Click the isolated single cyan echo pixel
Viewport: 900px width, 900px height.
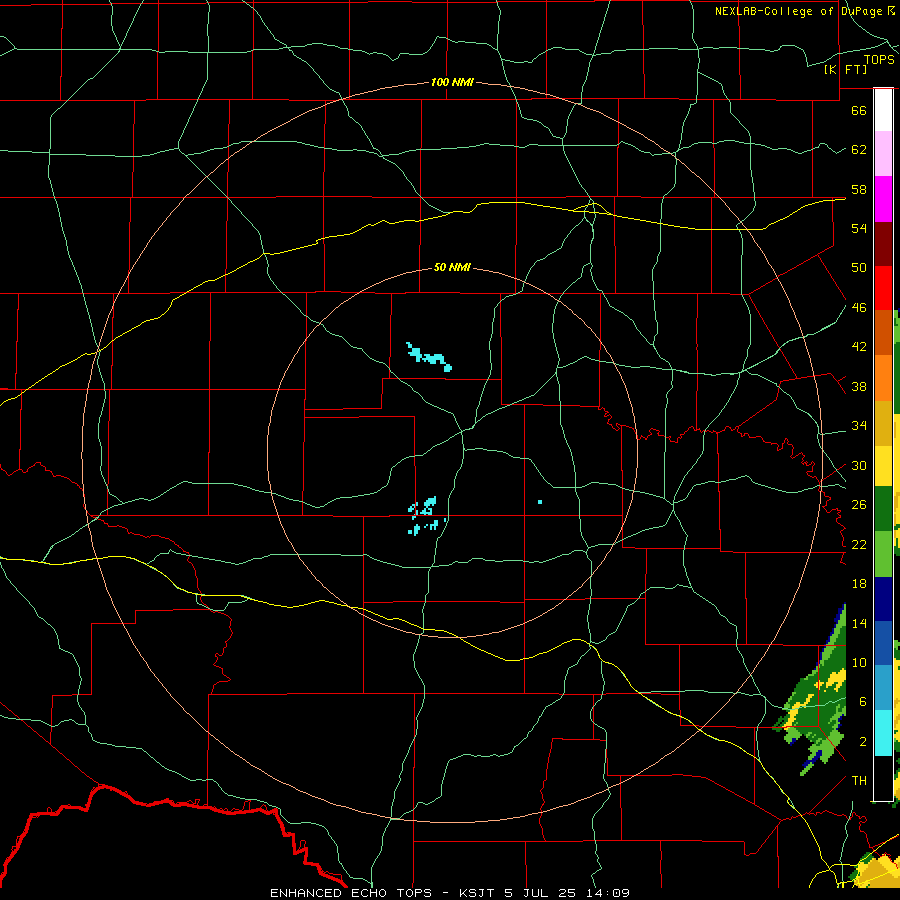point(540,502)
